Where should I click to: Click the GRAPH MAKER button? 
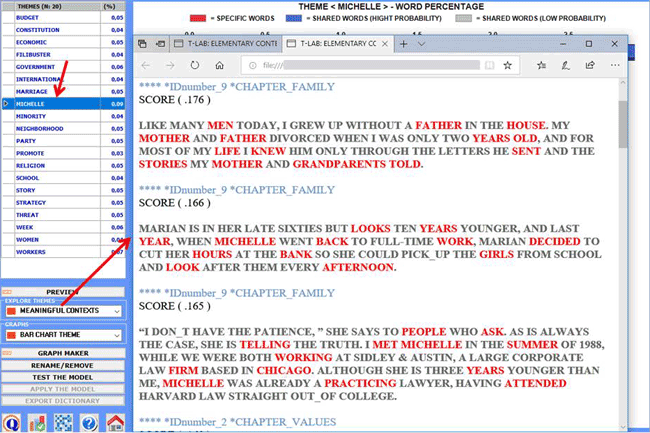(x=63, y=353)
